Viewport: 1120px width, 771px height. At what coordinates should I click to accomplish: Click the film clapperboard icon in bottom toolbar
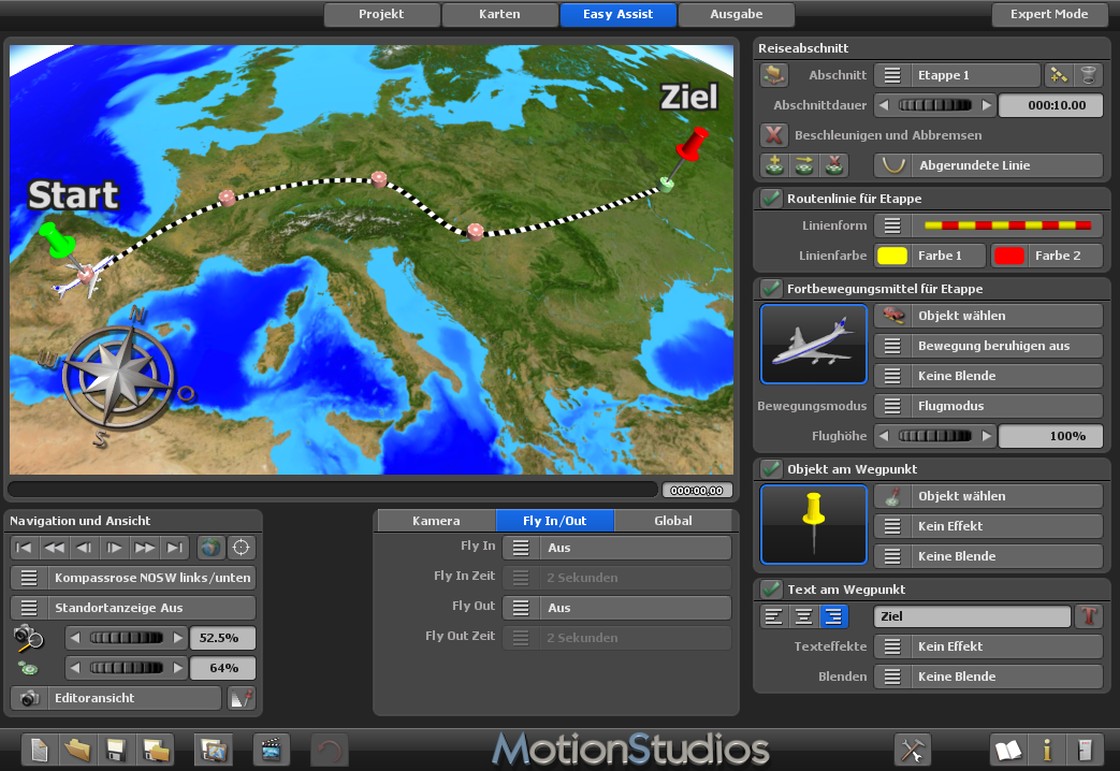click(270, 749)
